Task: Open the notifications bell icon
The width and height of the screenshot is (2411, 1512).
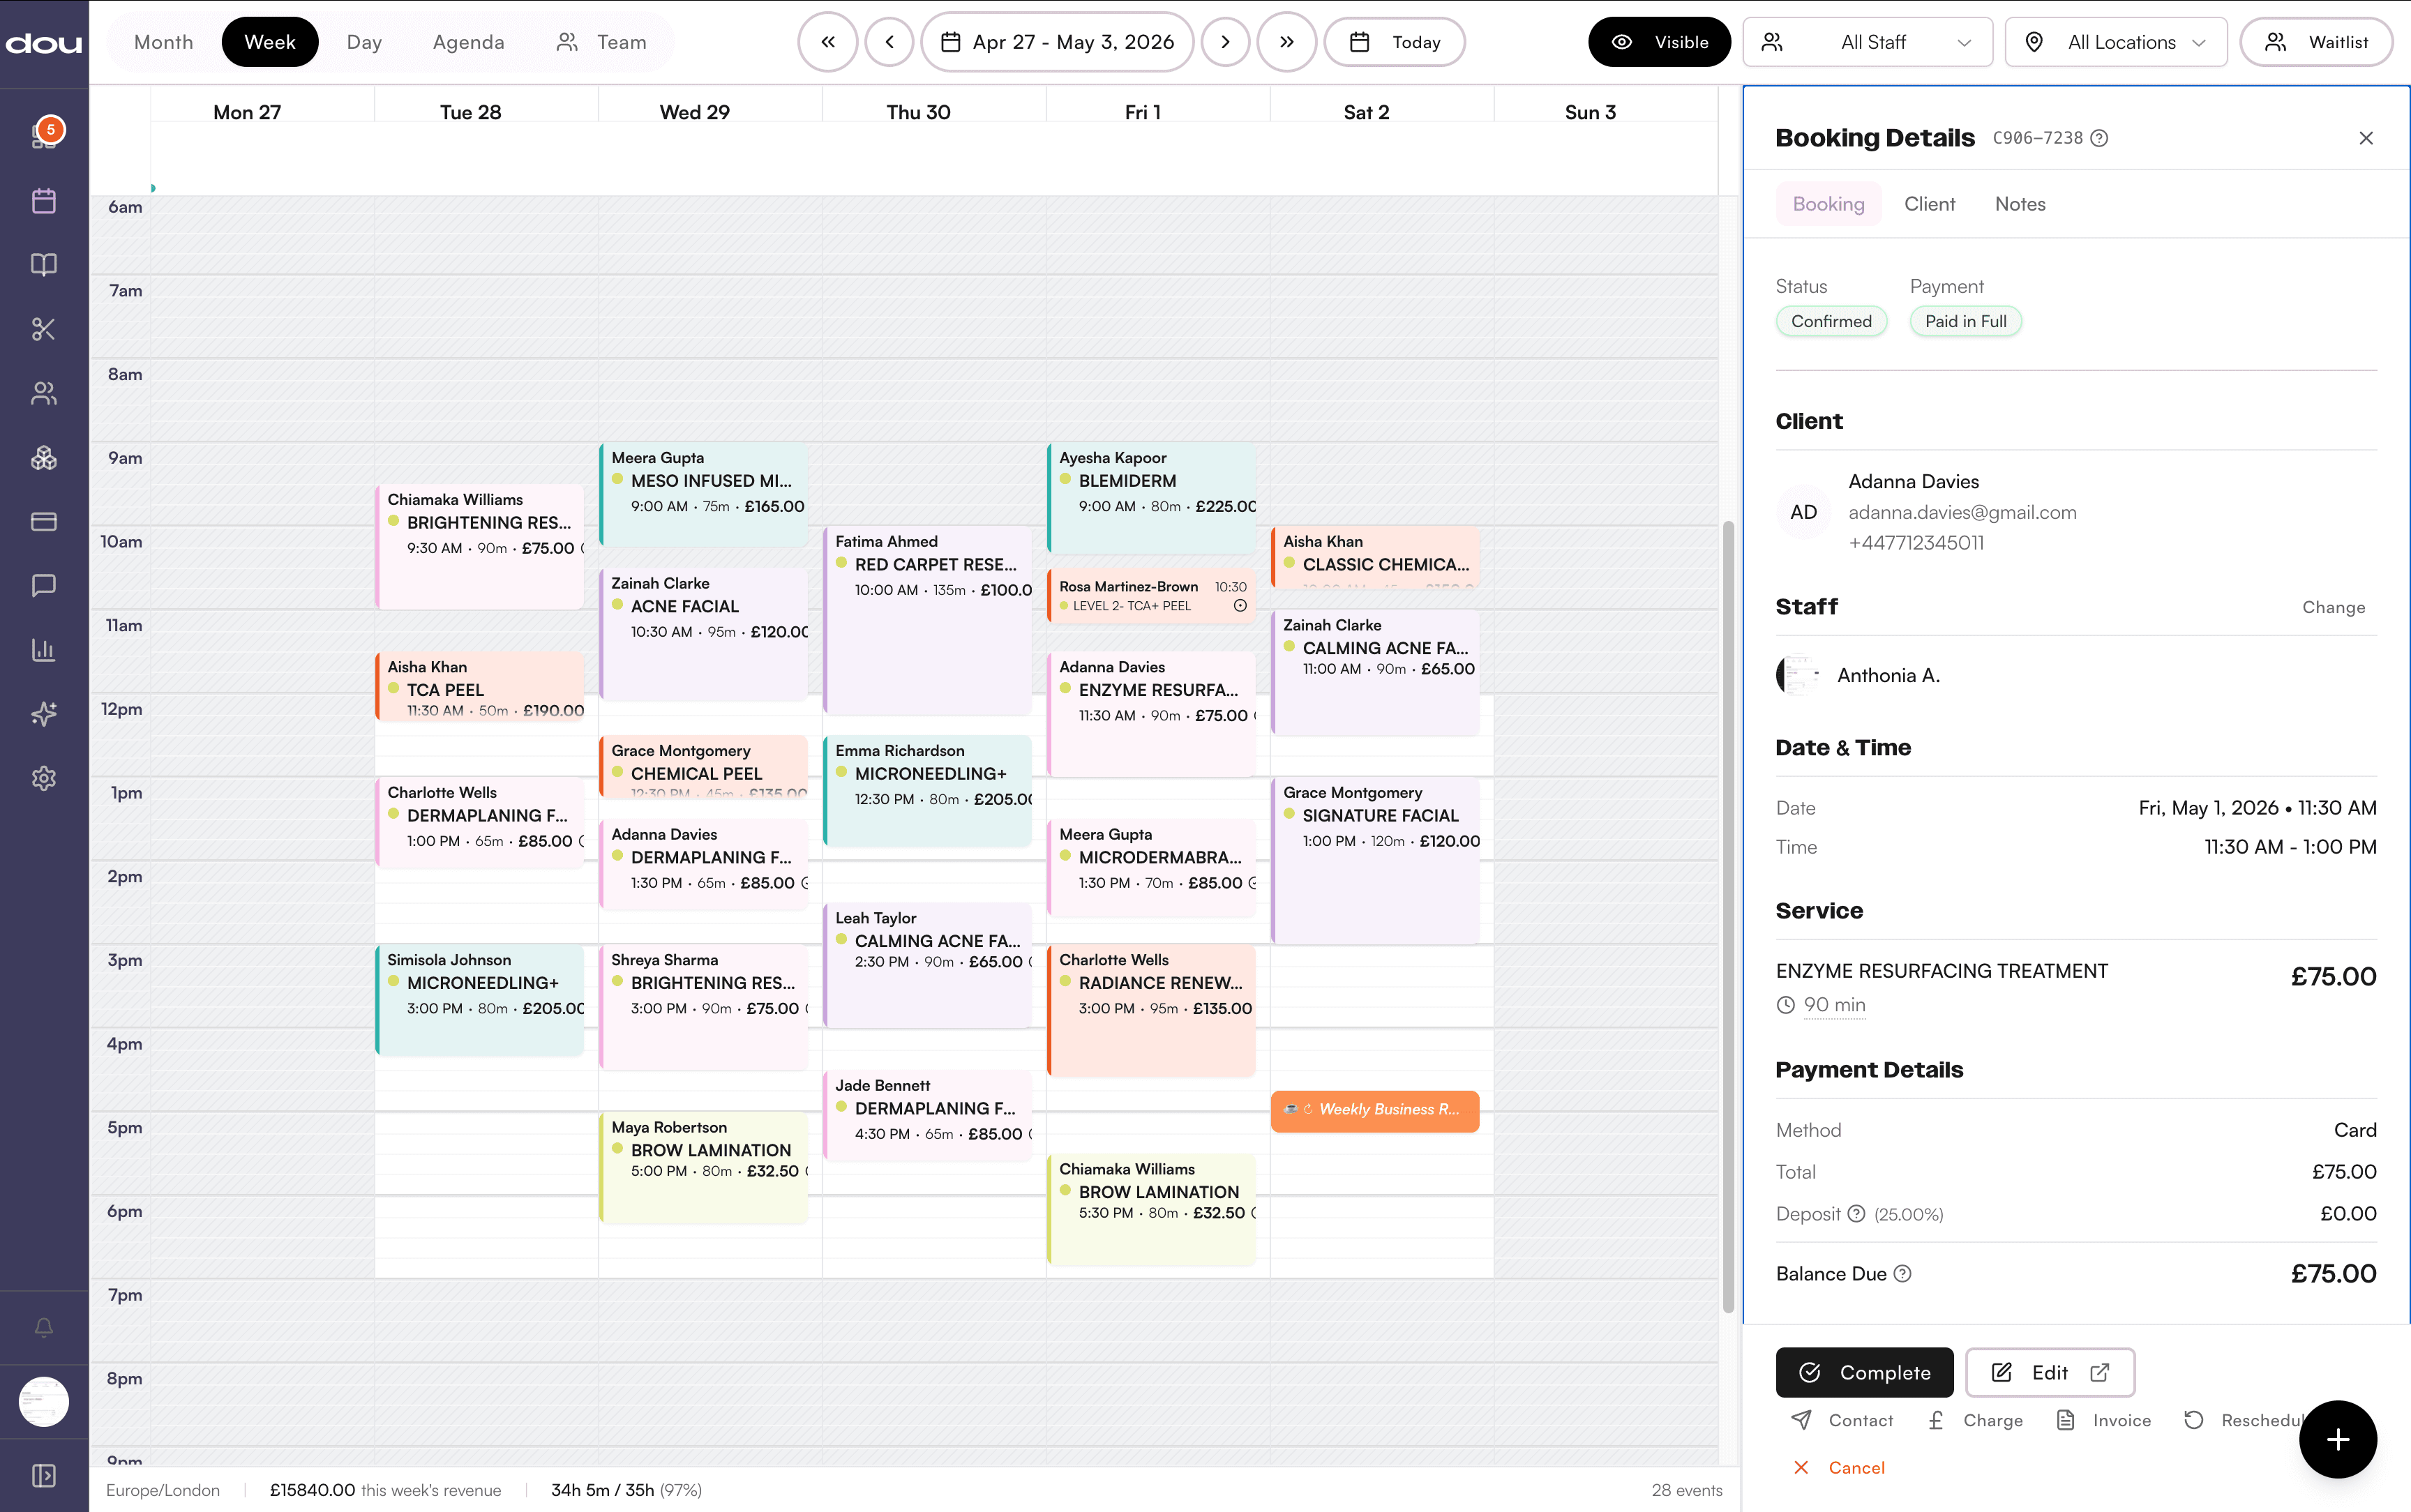Action: (x=44, y=1326)
